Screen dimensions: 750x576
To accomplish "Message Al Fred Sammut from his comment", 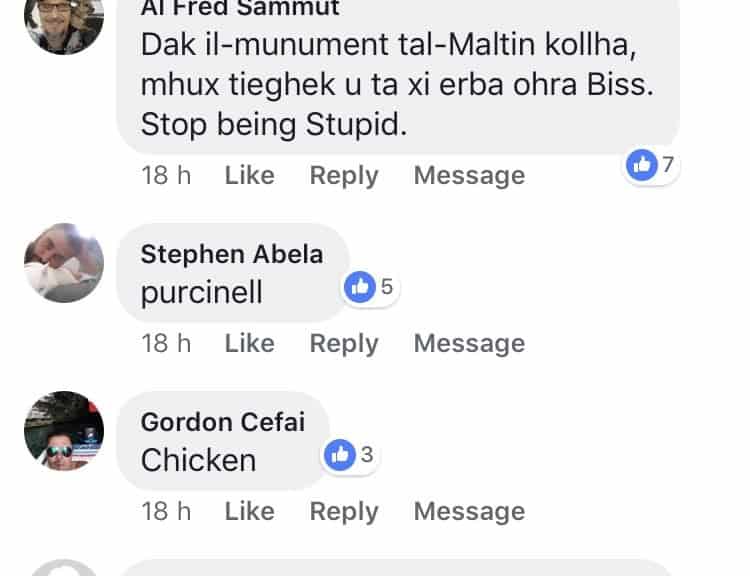I will pyautogui.click(x=469, y=175).
